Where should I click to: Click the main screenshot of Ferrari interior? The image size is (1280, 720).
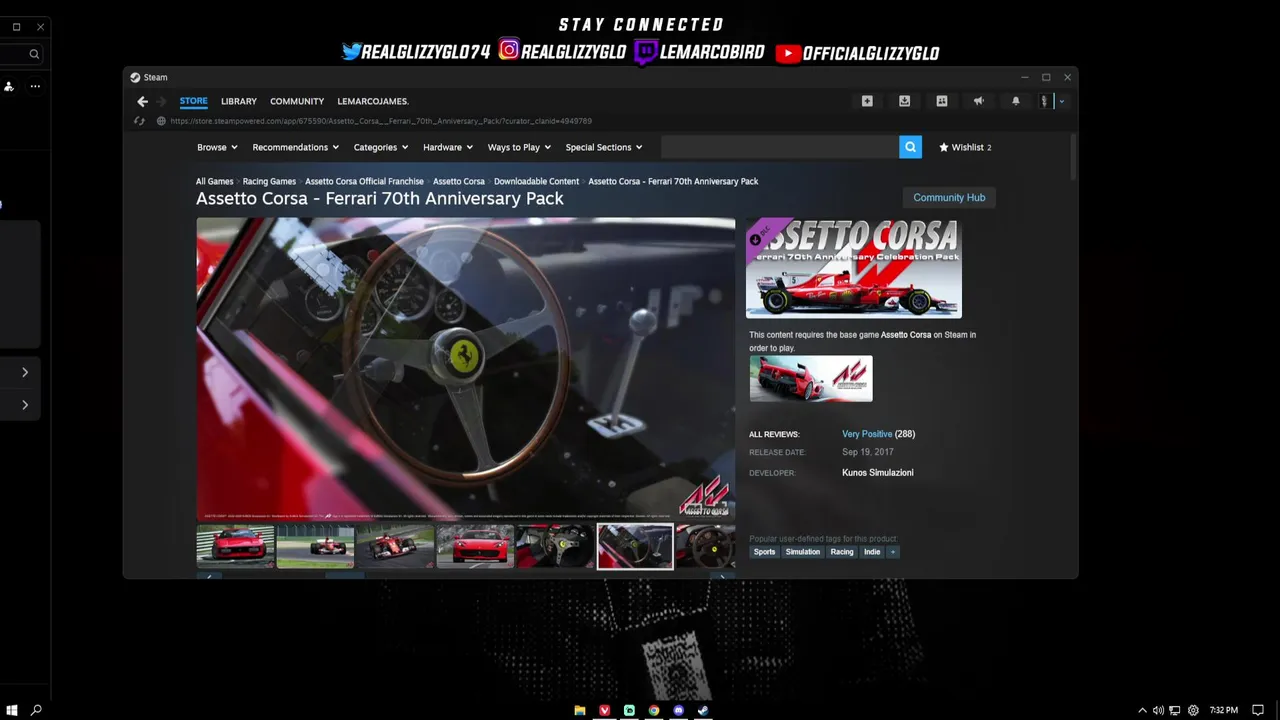coord(465,369)
